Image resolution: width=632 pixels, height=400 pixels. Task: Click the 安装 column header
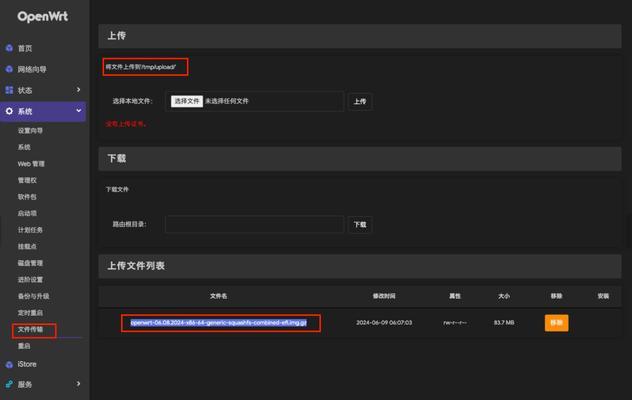point(603,296)
